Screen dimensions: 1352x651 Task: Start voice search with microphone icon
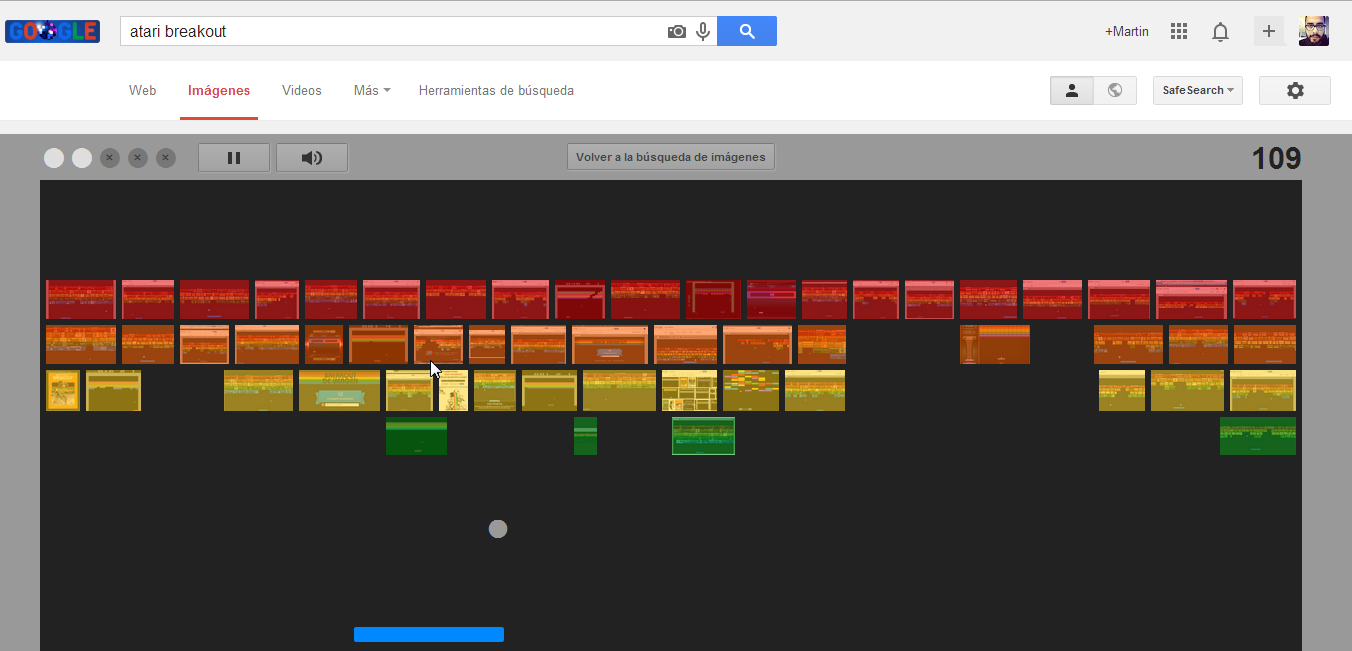(703, 32)
